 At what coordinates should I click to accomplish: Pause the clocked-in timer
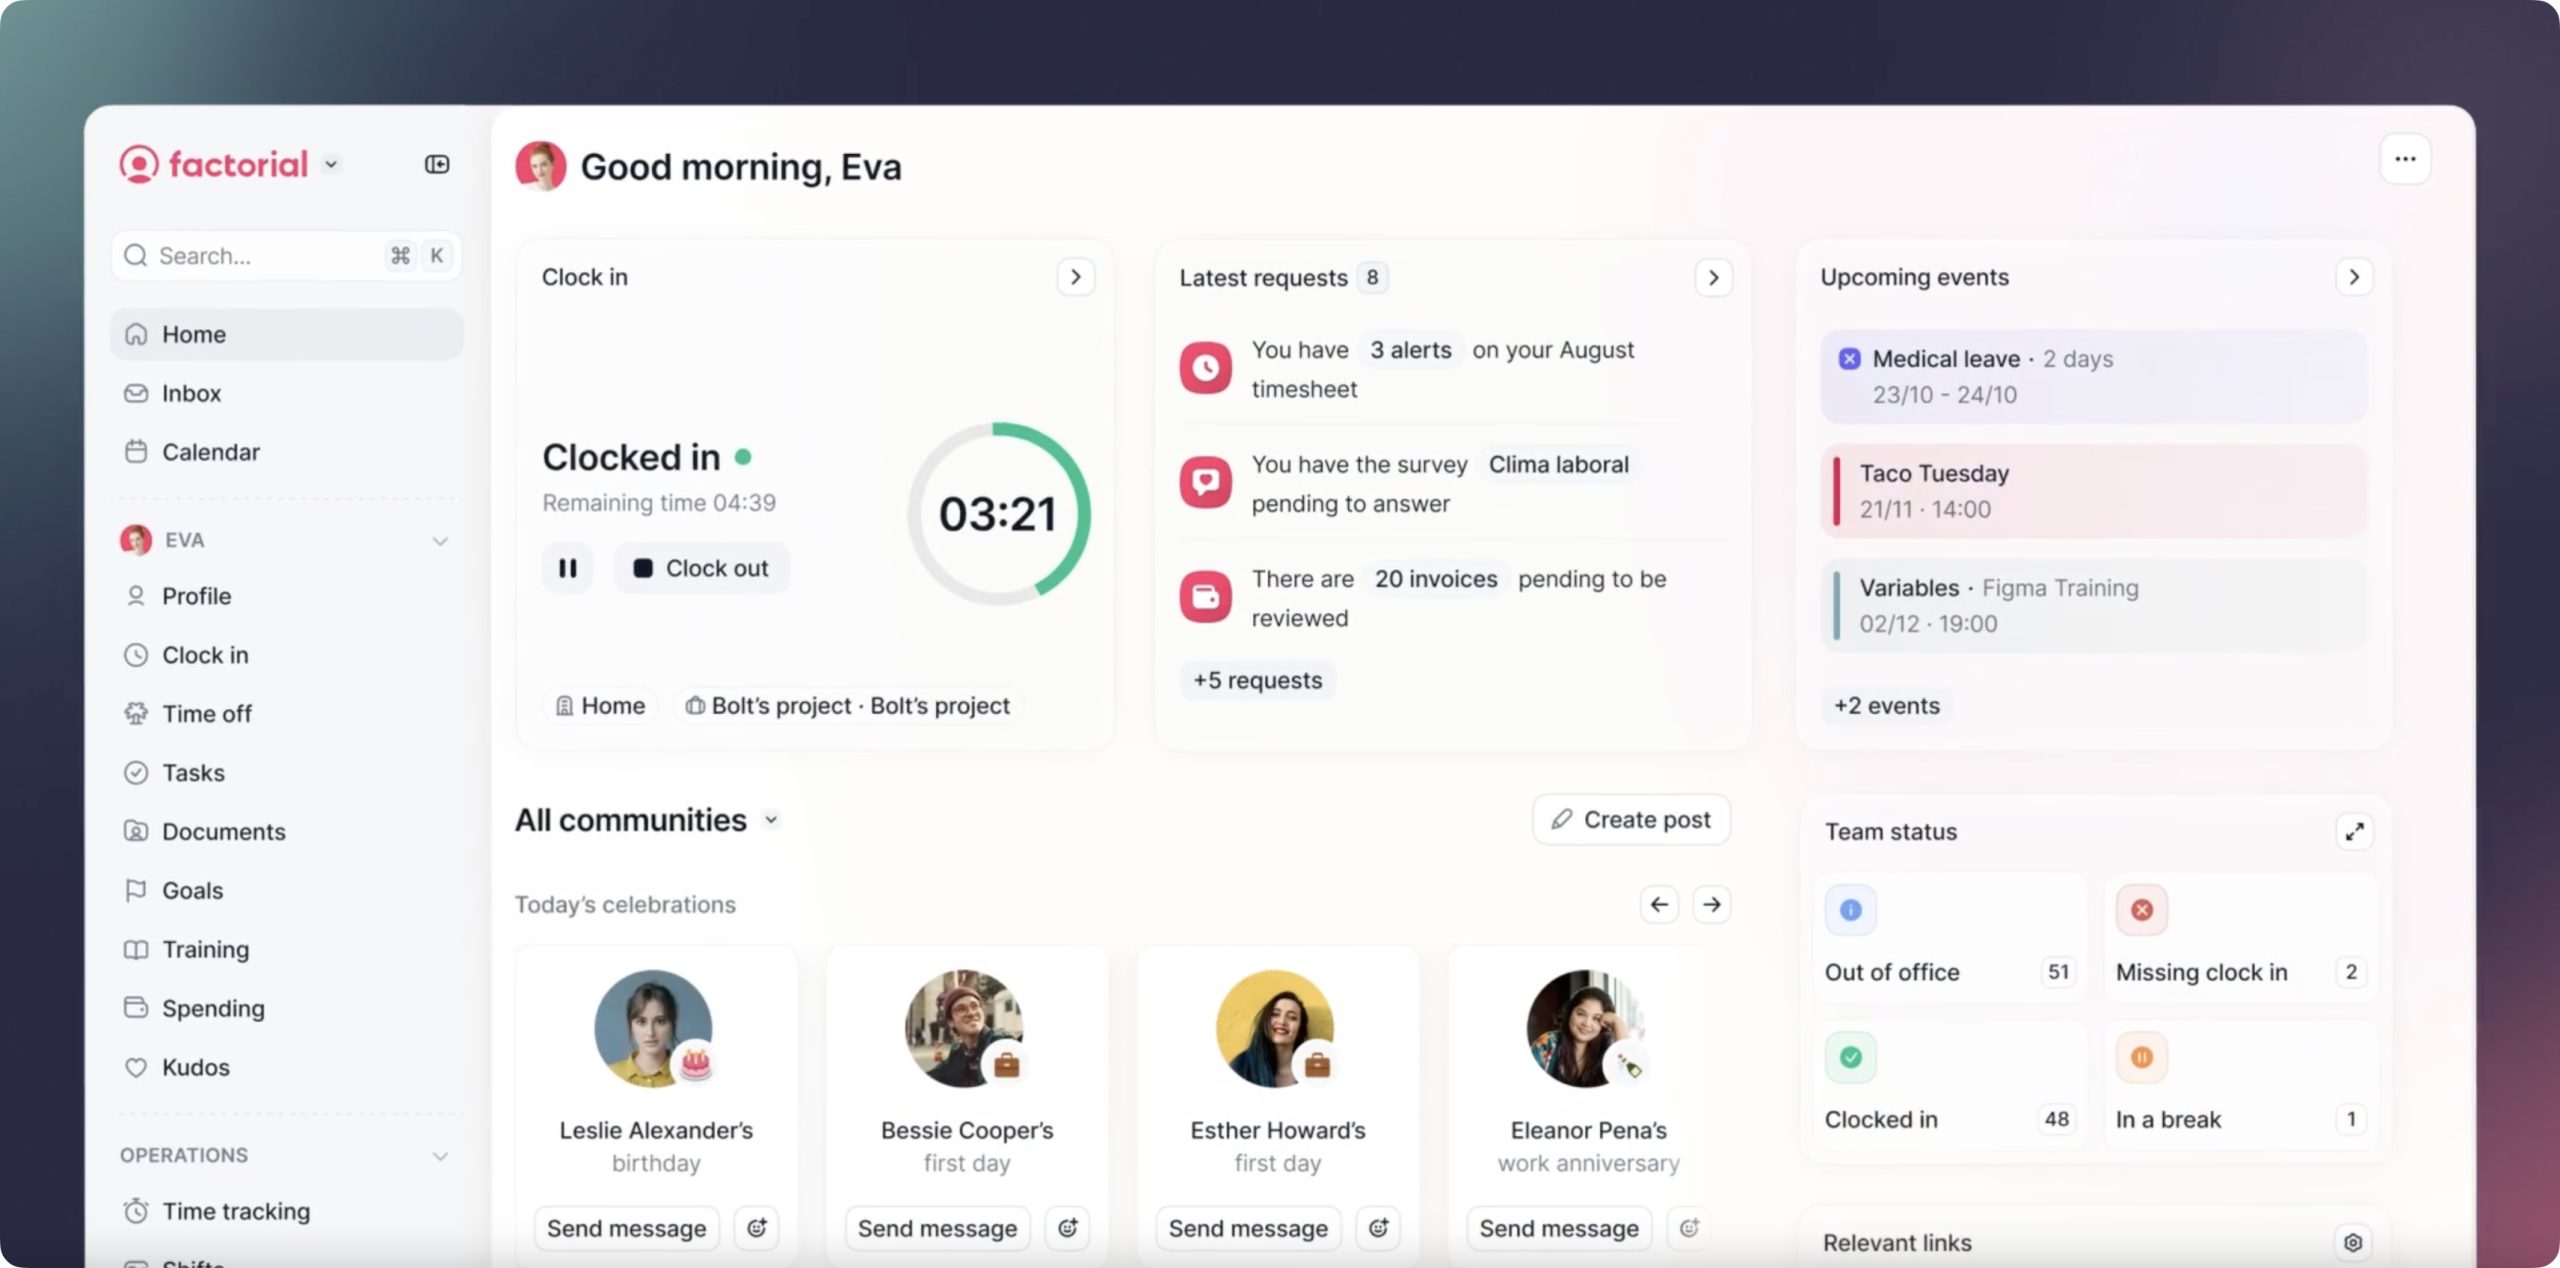[x=567, y=568]
